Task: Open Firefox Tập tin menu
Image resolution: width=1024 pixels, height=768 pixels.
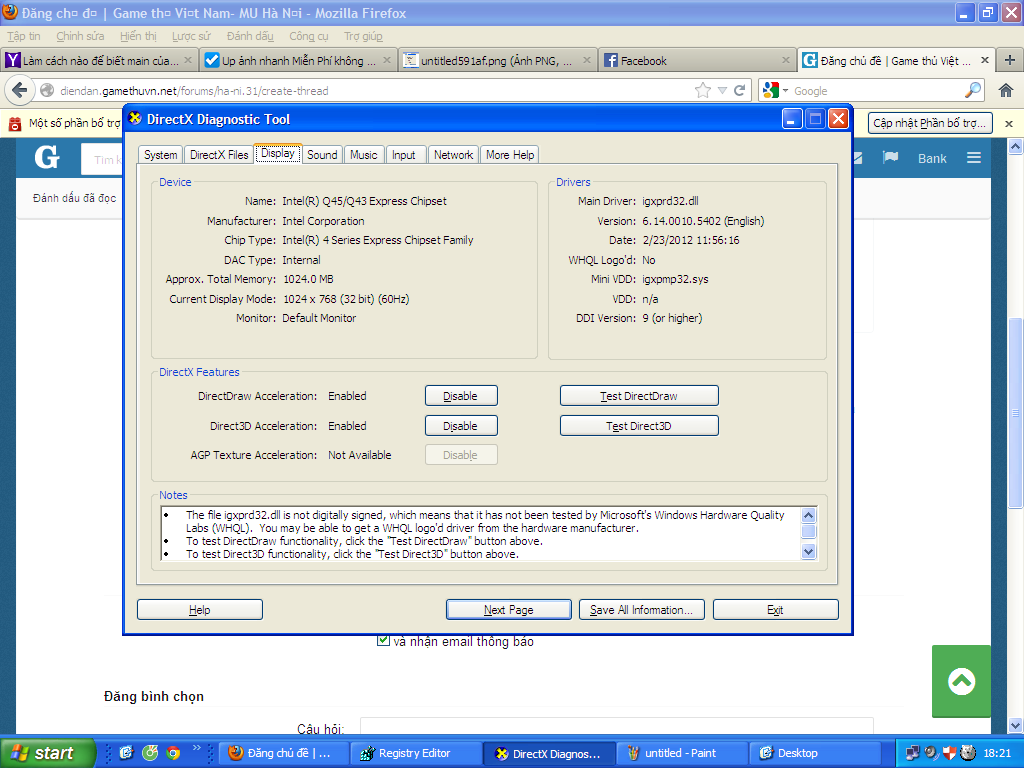Action: 24,36
